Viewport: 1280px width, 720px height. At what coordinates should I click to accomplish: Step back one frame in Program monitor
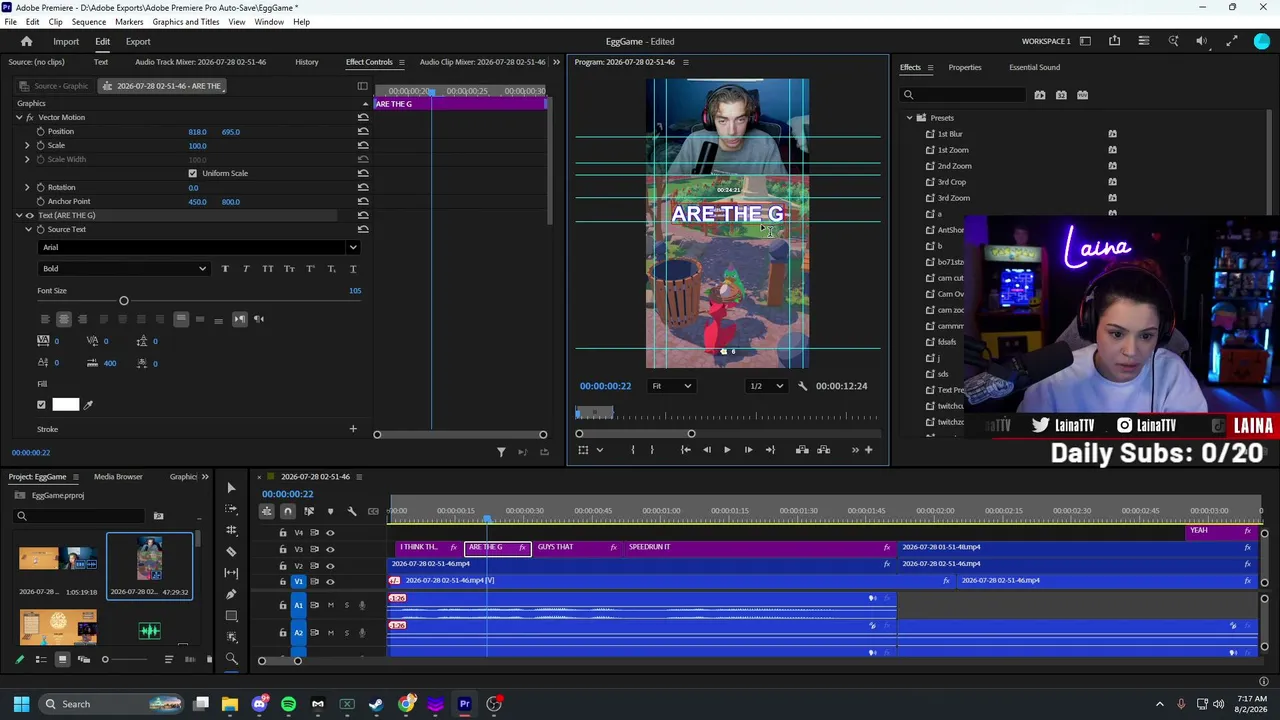(x=706, y=450)
